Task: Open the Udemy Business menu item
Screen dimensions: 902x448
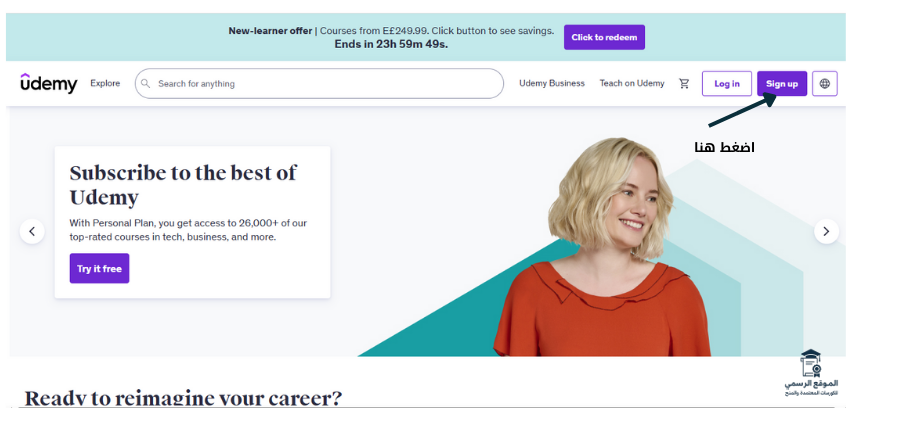Action: click(552, 84)
